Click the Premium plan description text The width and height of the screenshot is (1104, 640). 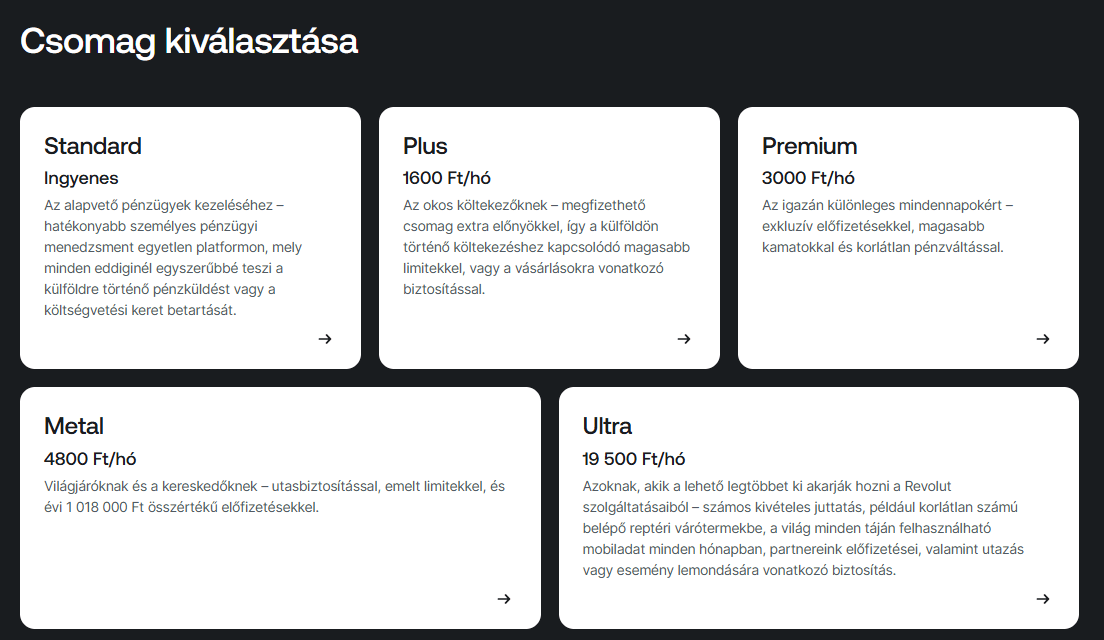887,226
